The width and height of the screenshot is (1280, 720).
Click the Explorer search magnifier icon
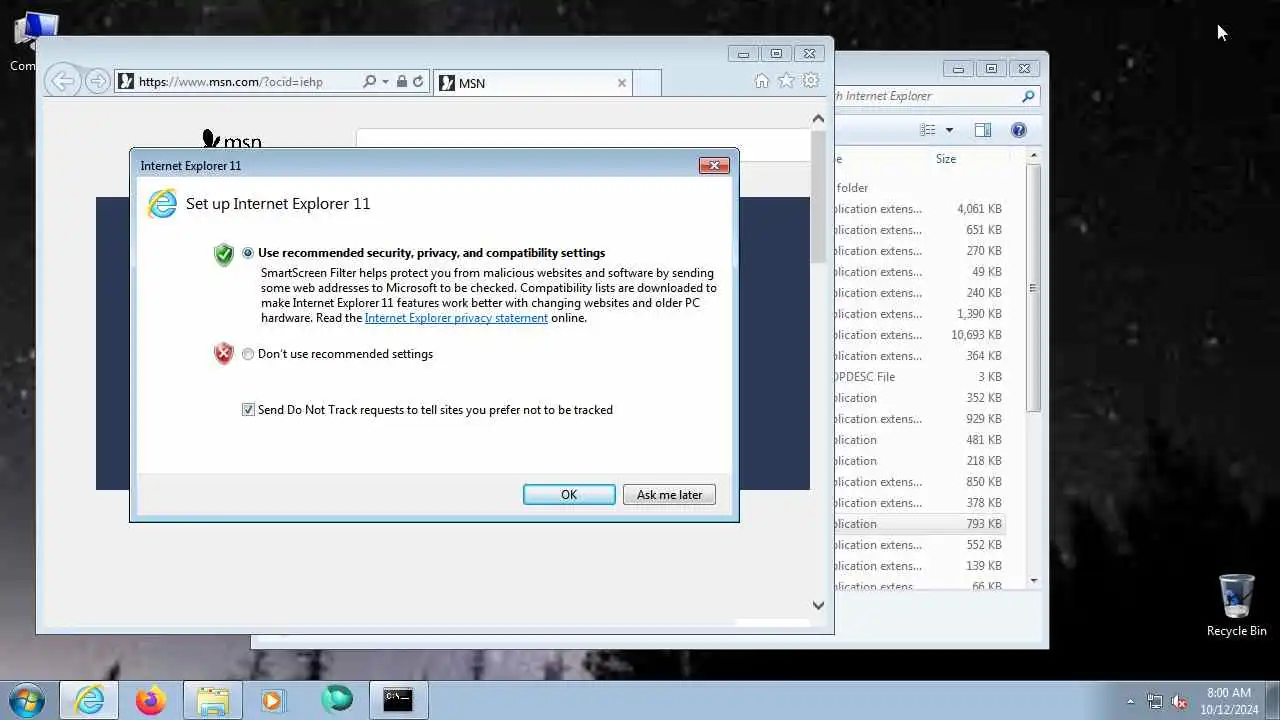(1028, 96)
